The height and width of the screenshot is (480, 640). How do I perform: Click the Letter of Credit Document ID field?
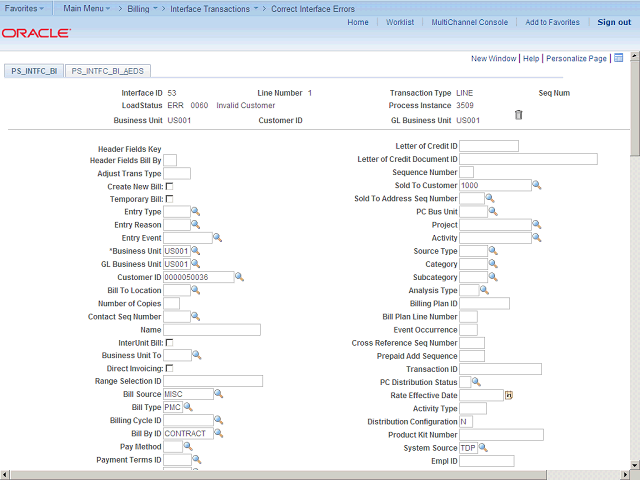(529, 159)
